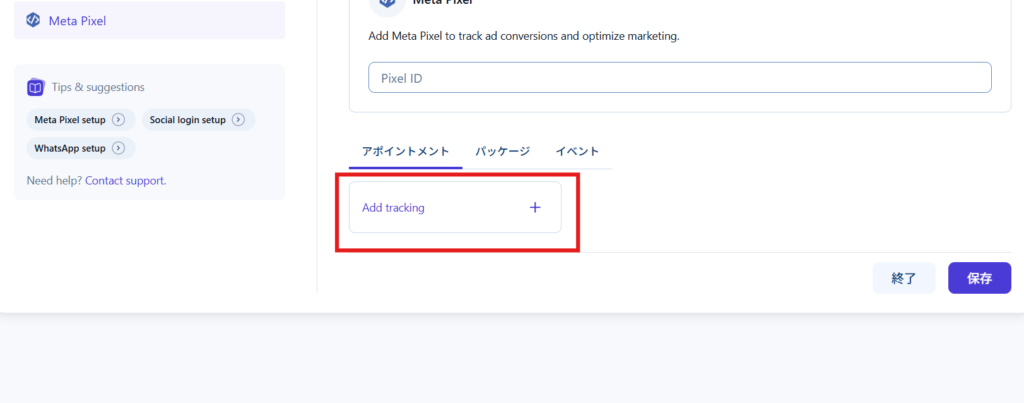Click the Meta Pixel logo above the description
The height and width of the screenshot is (403, 1024).
[x=385, y=4]
